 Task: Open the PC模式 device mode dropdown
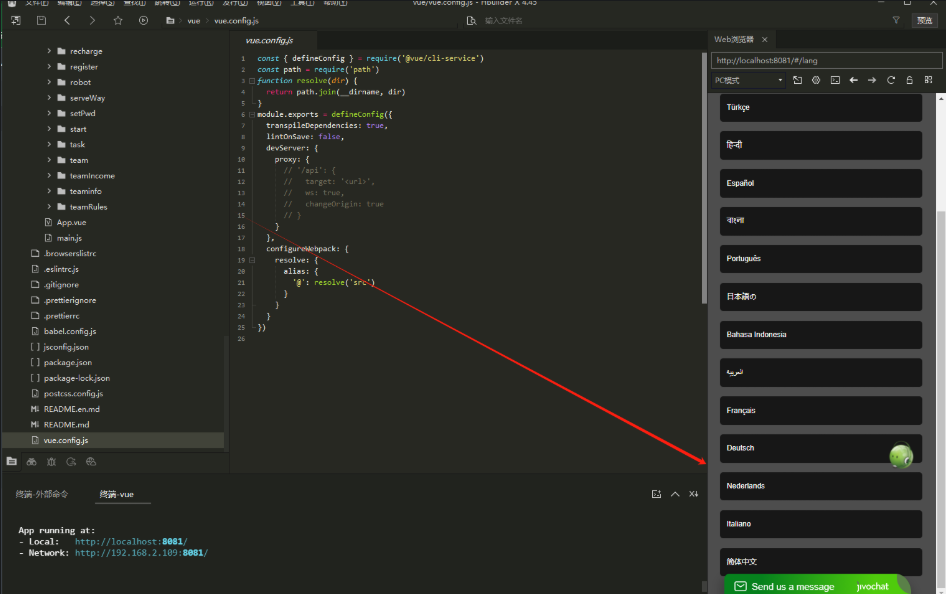coord(748,80)
